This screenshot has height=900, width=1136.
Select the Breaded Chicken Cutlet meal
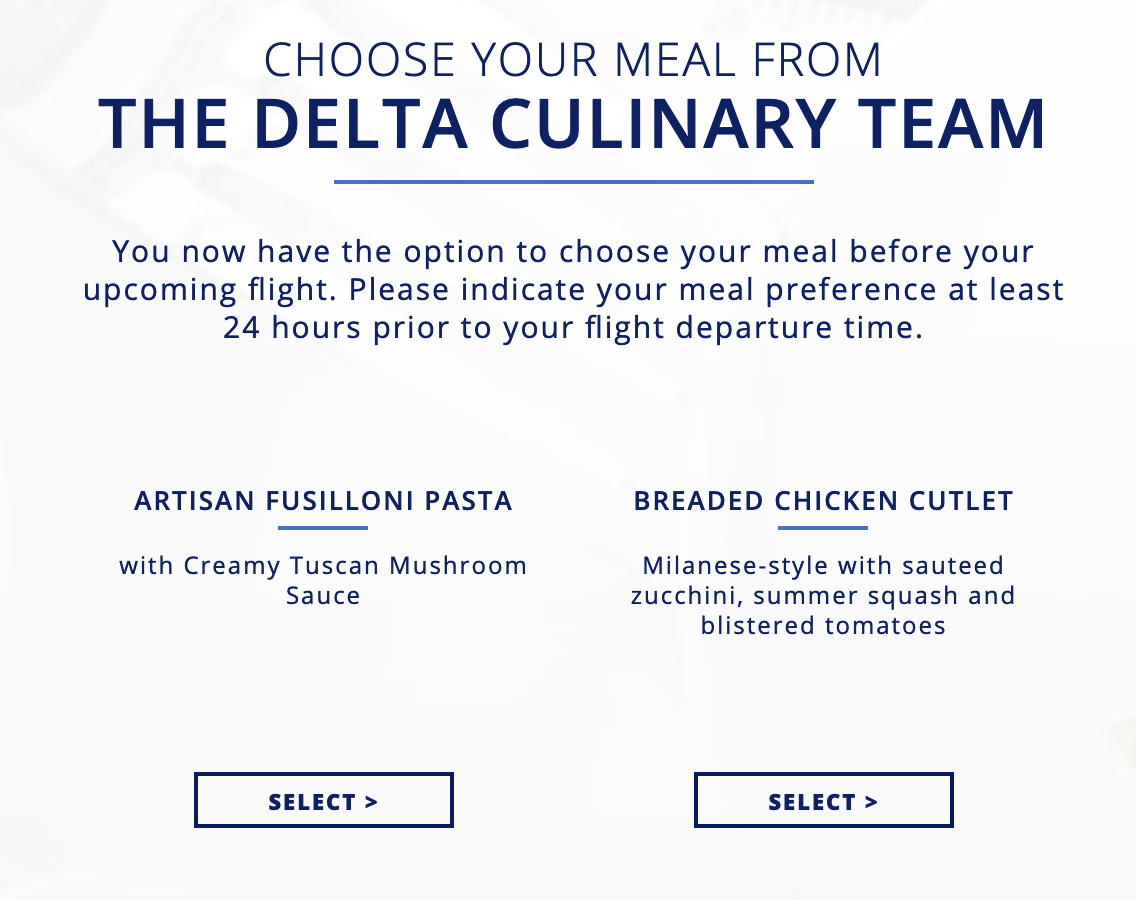pyautogui.click(x=823, y=800)
